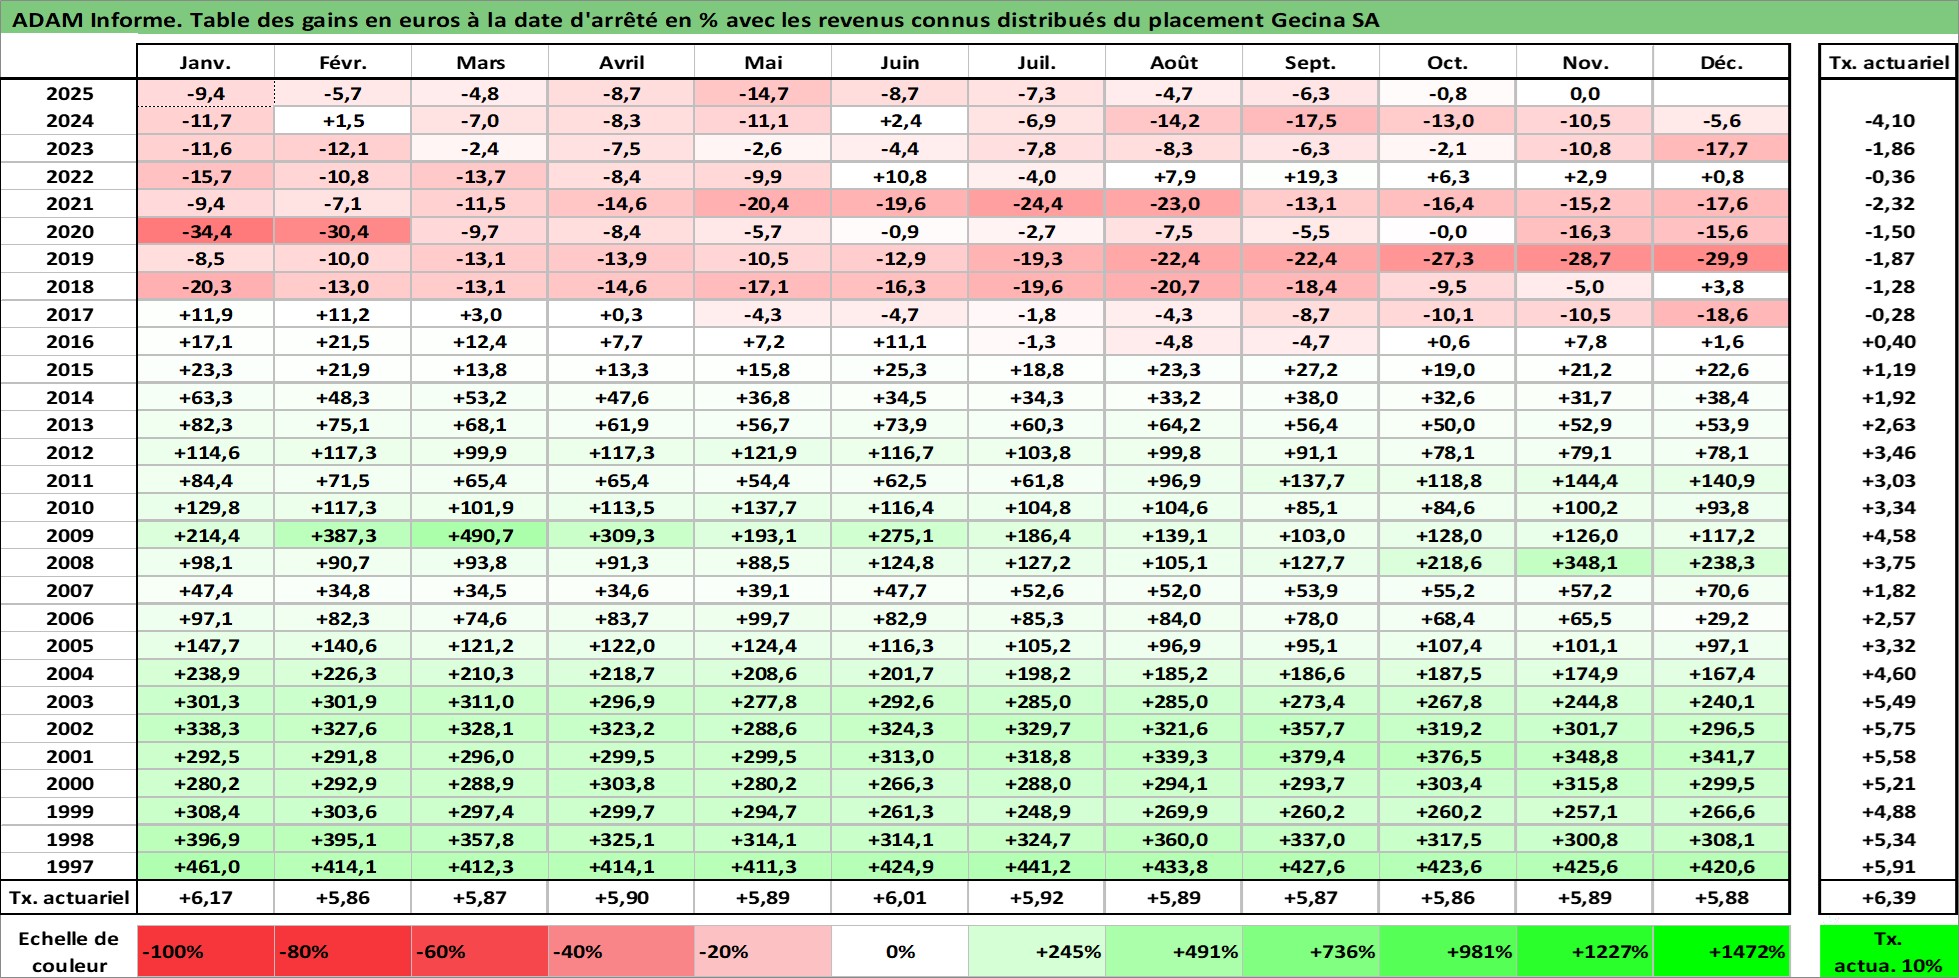This screenshot has height=978, width=1959.
Task: Select the -100% red color scale swatch
Action: pos(205,951)
